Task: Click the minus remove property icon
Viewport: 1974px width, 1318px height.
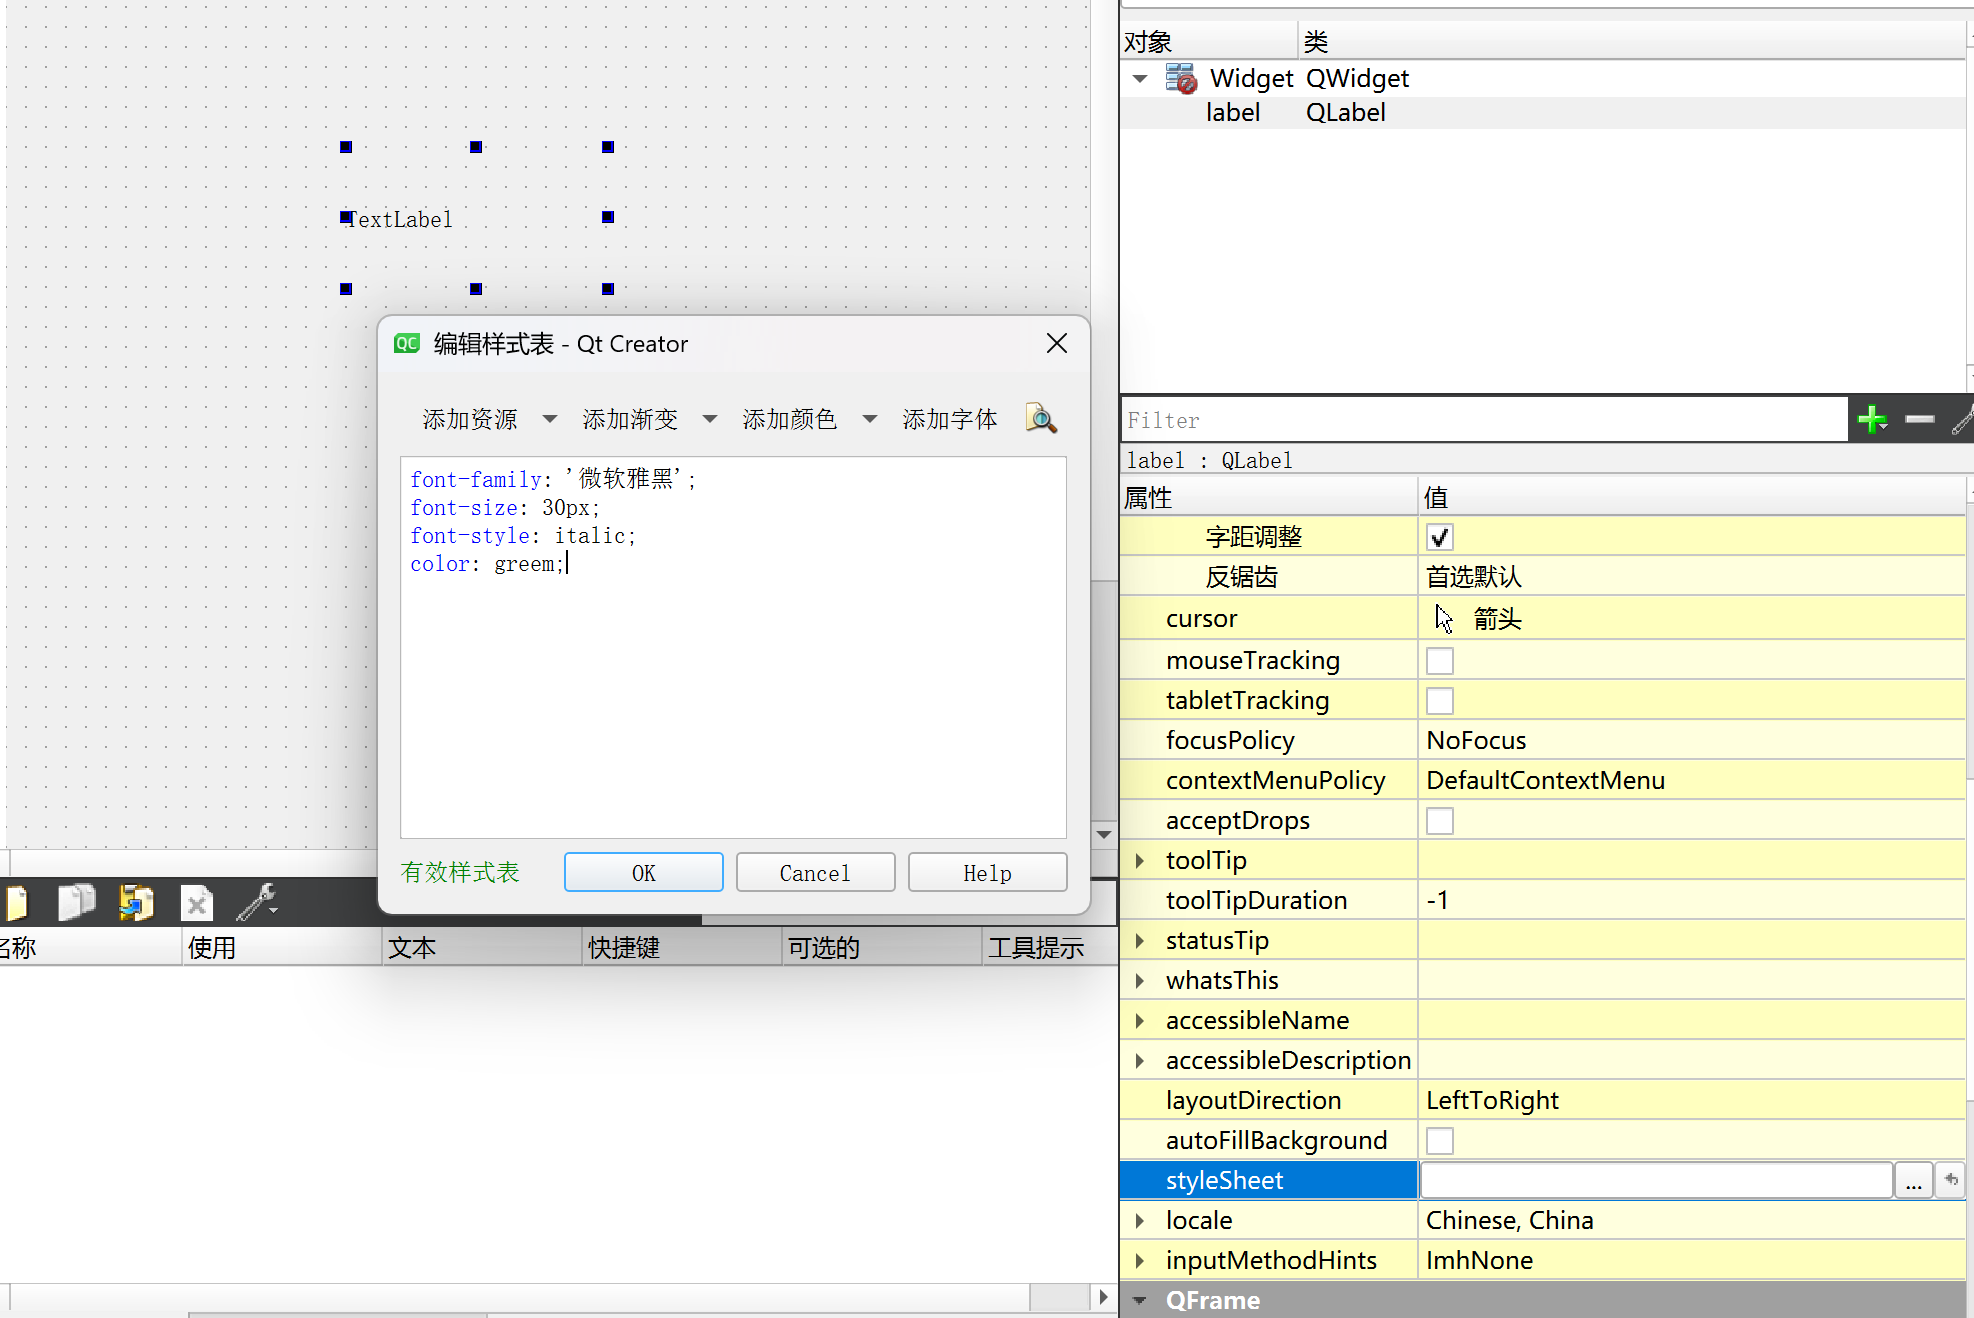Action: click(1919, 420)
